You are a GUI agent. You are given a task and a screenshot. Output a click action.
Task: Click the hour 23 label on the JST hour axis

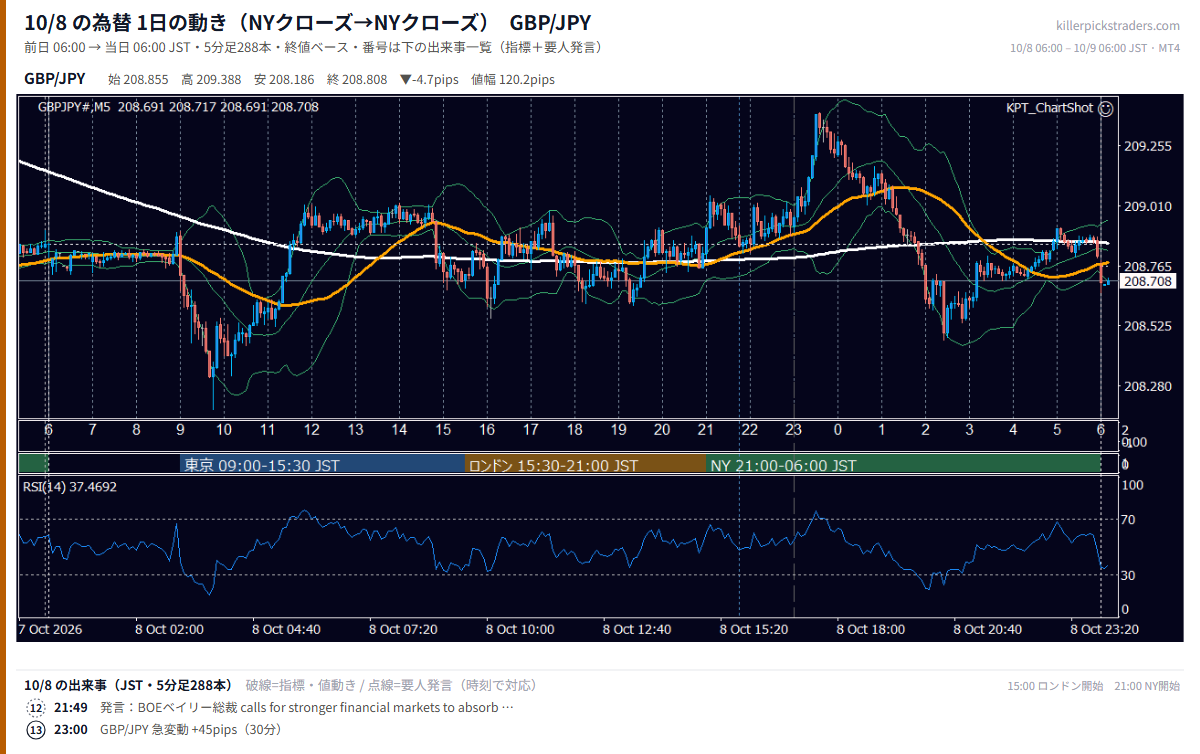click(x=793, y=430)
